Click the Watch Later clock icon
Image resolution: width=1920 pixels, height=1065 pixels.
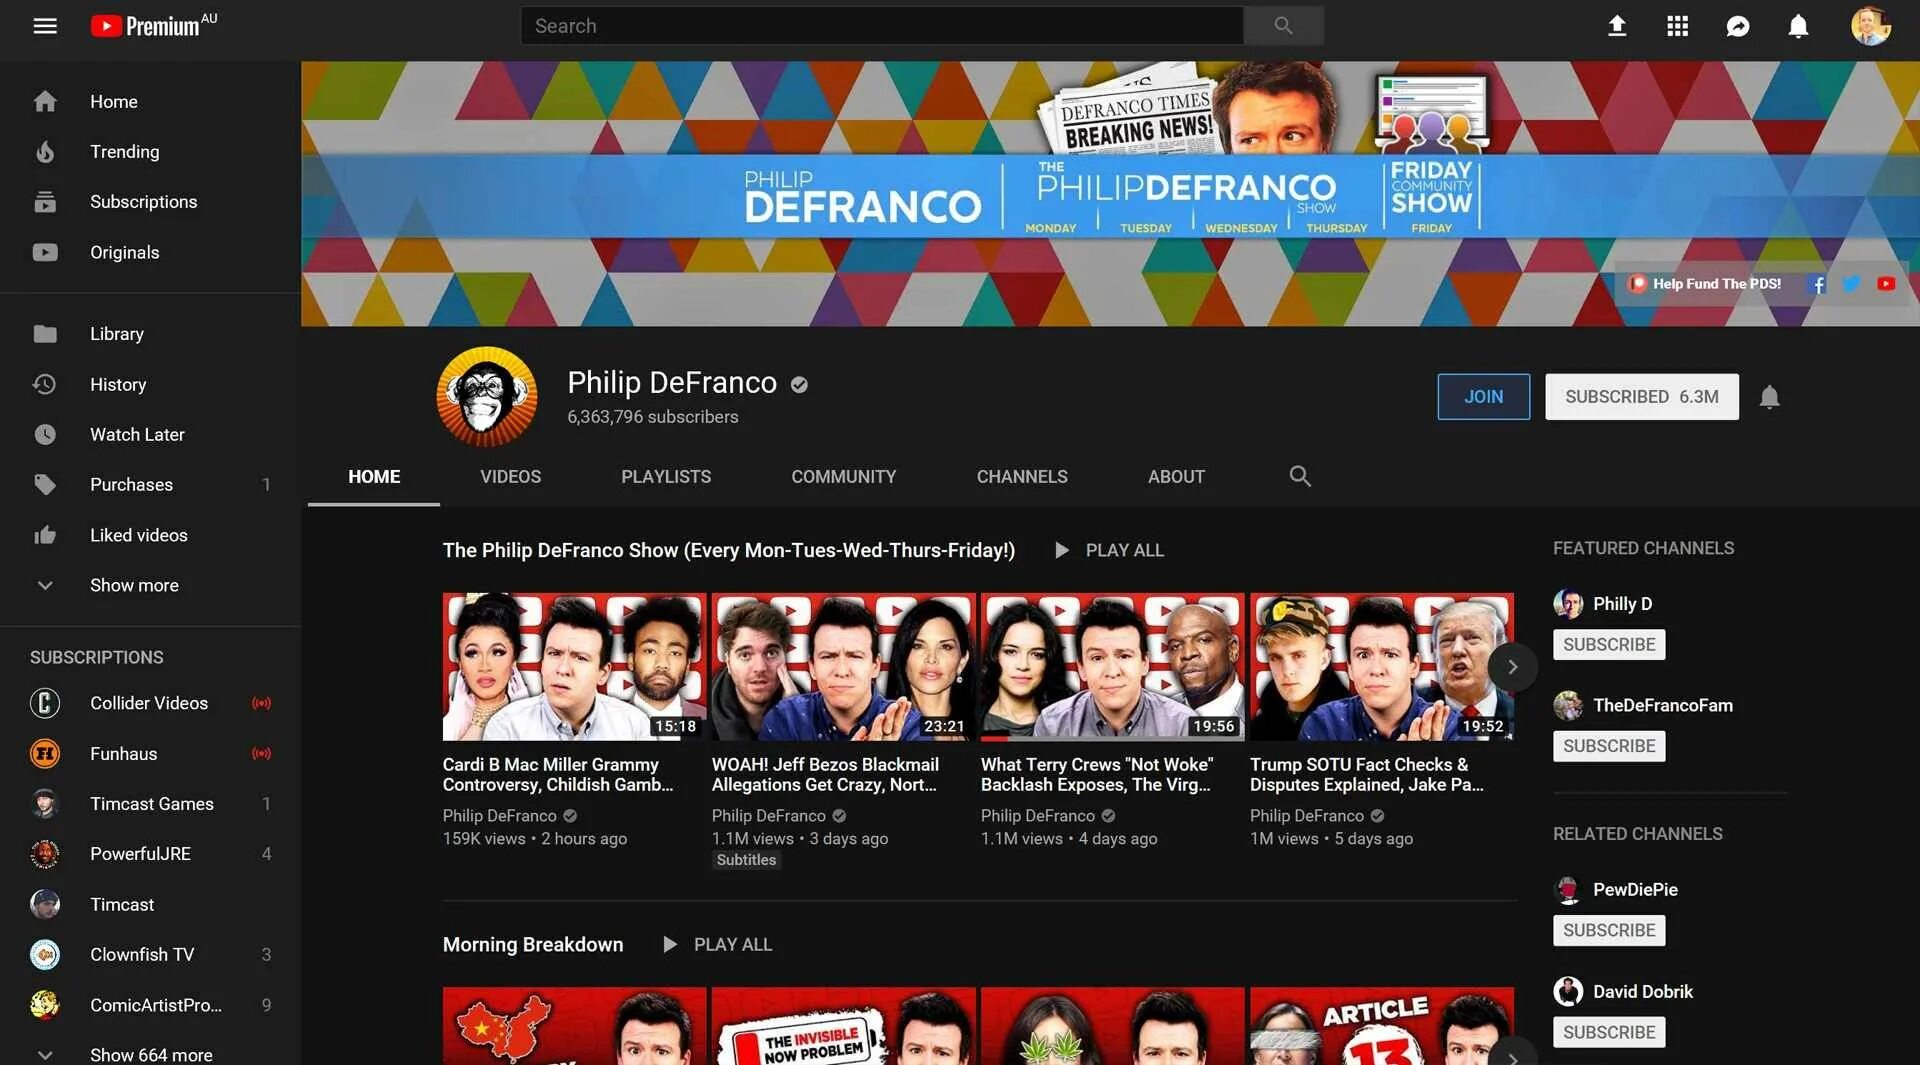tap(45, 434)
